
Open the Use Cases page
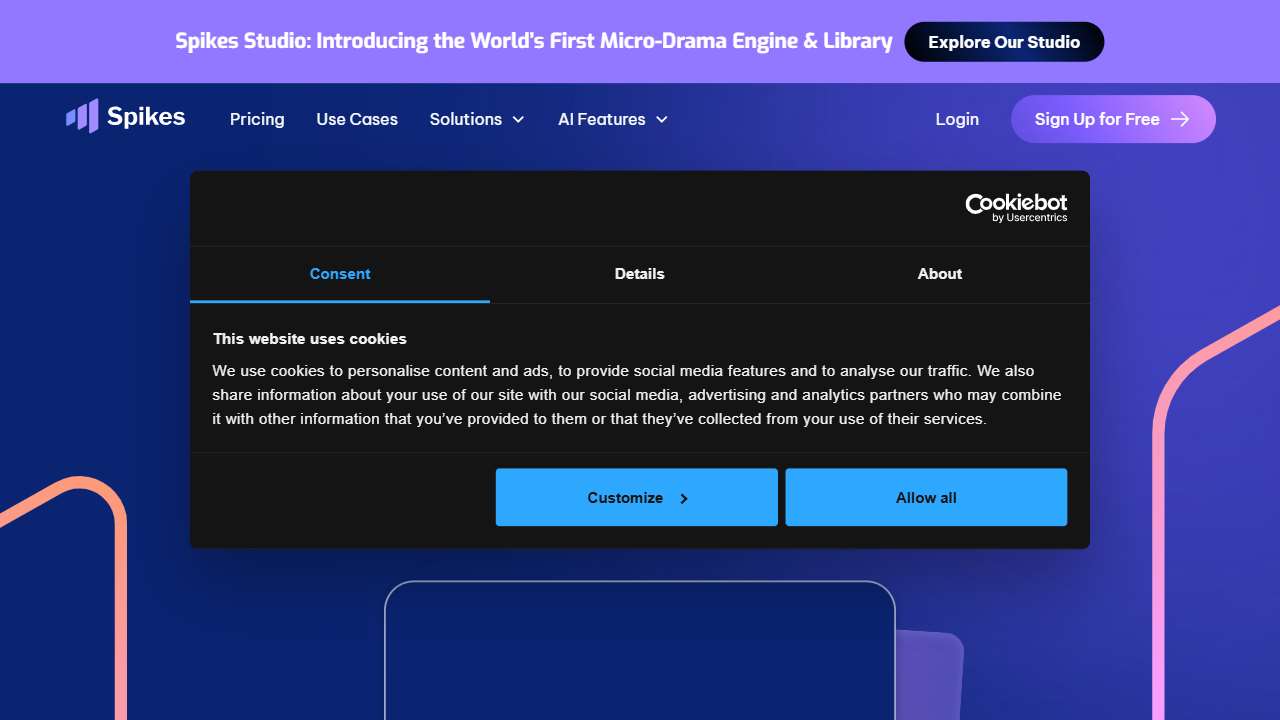tap(357, 119)
